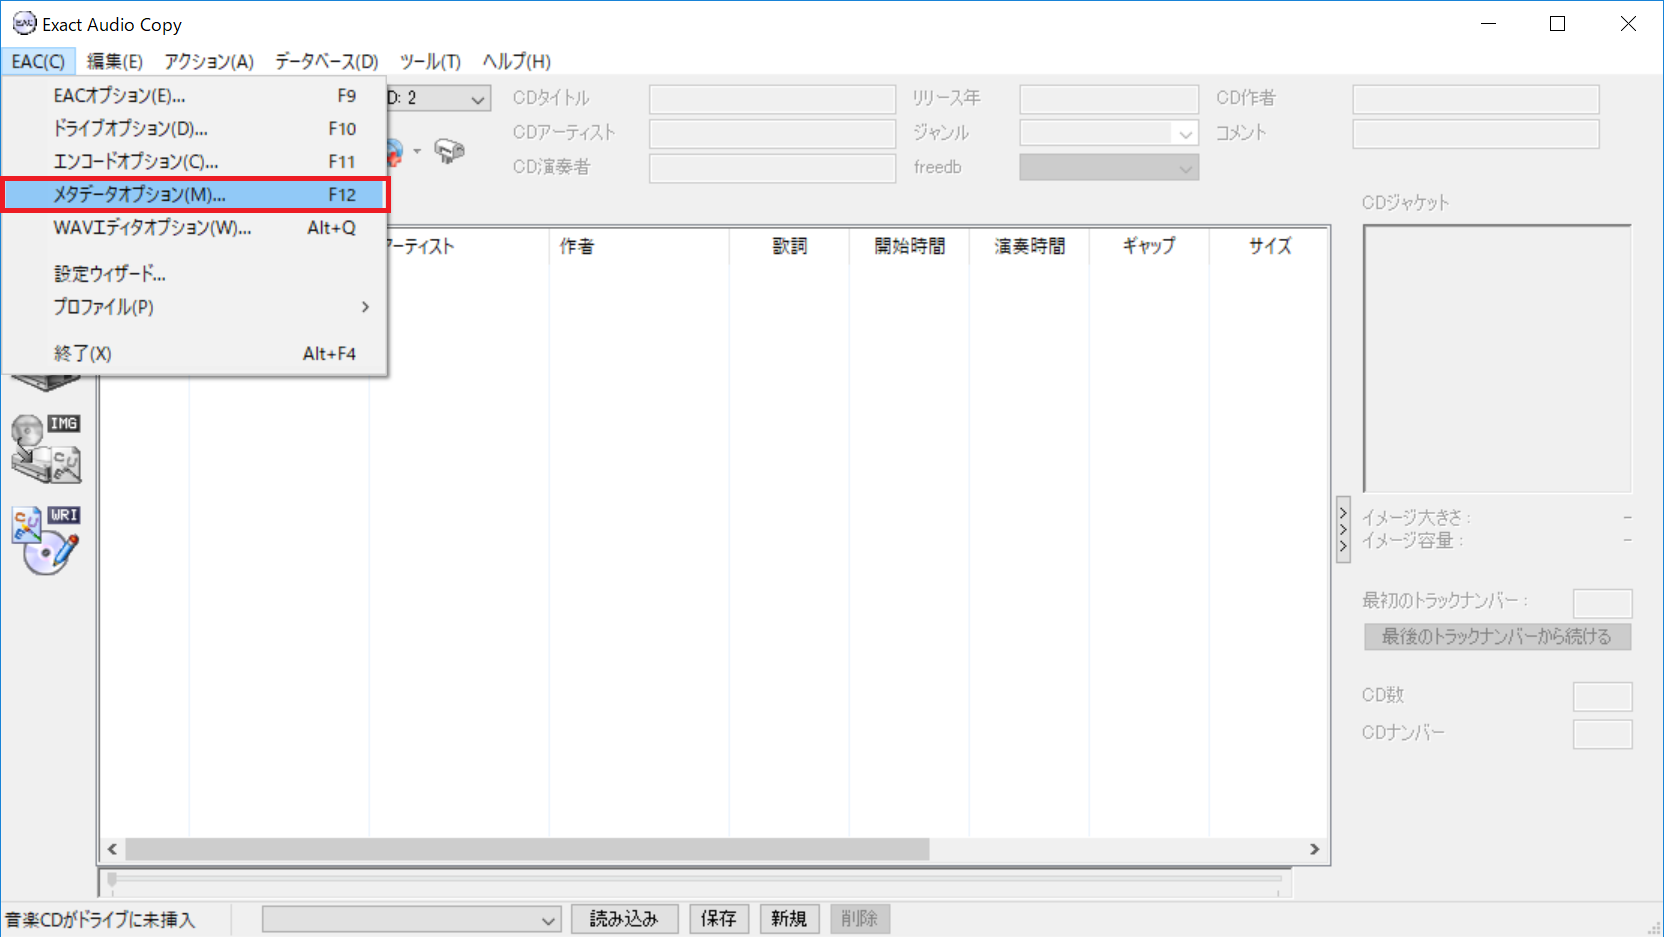Click the horizontal scrollbar thumb
Screen dimensions: 1664x937
point(527,849)
